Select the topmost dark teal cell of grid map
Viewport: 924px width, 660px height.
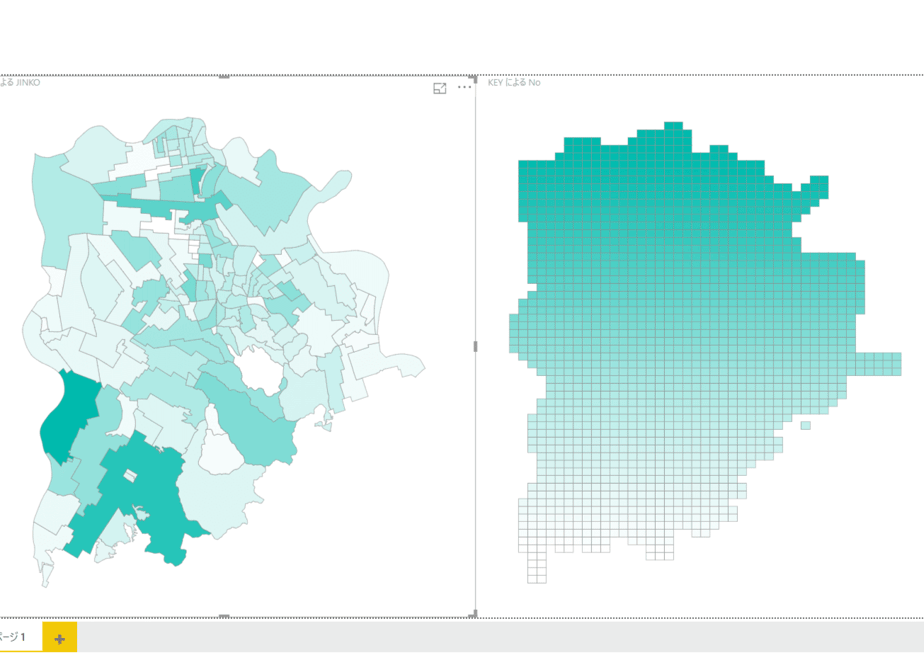click(x=674, y=126)
